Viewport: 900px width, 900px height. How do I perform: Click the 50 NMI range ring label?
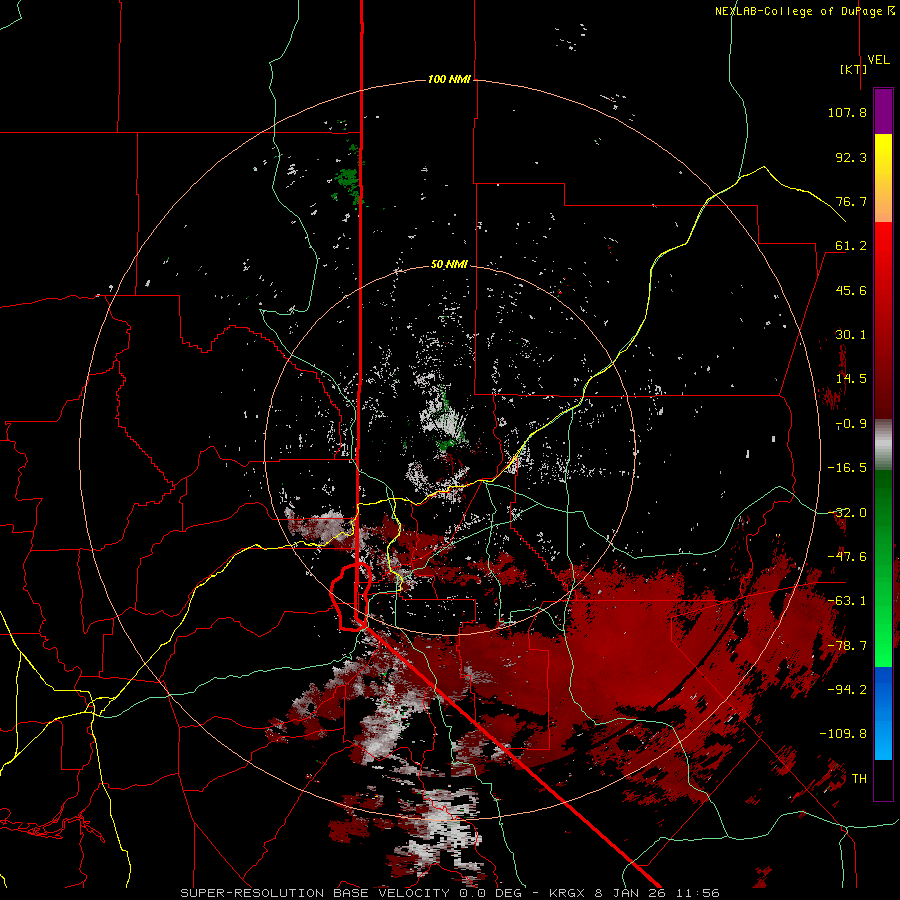tap(449, 264)
